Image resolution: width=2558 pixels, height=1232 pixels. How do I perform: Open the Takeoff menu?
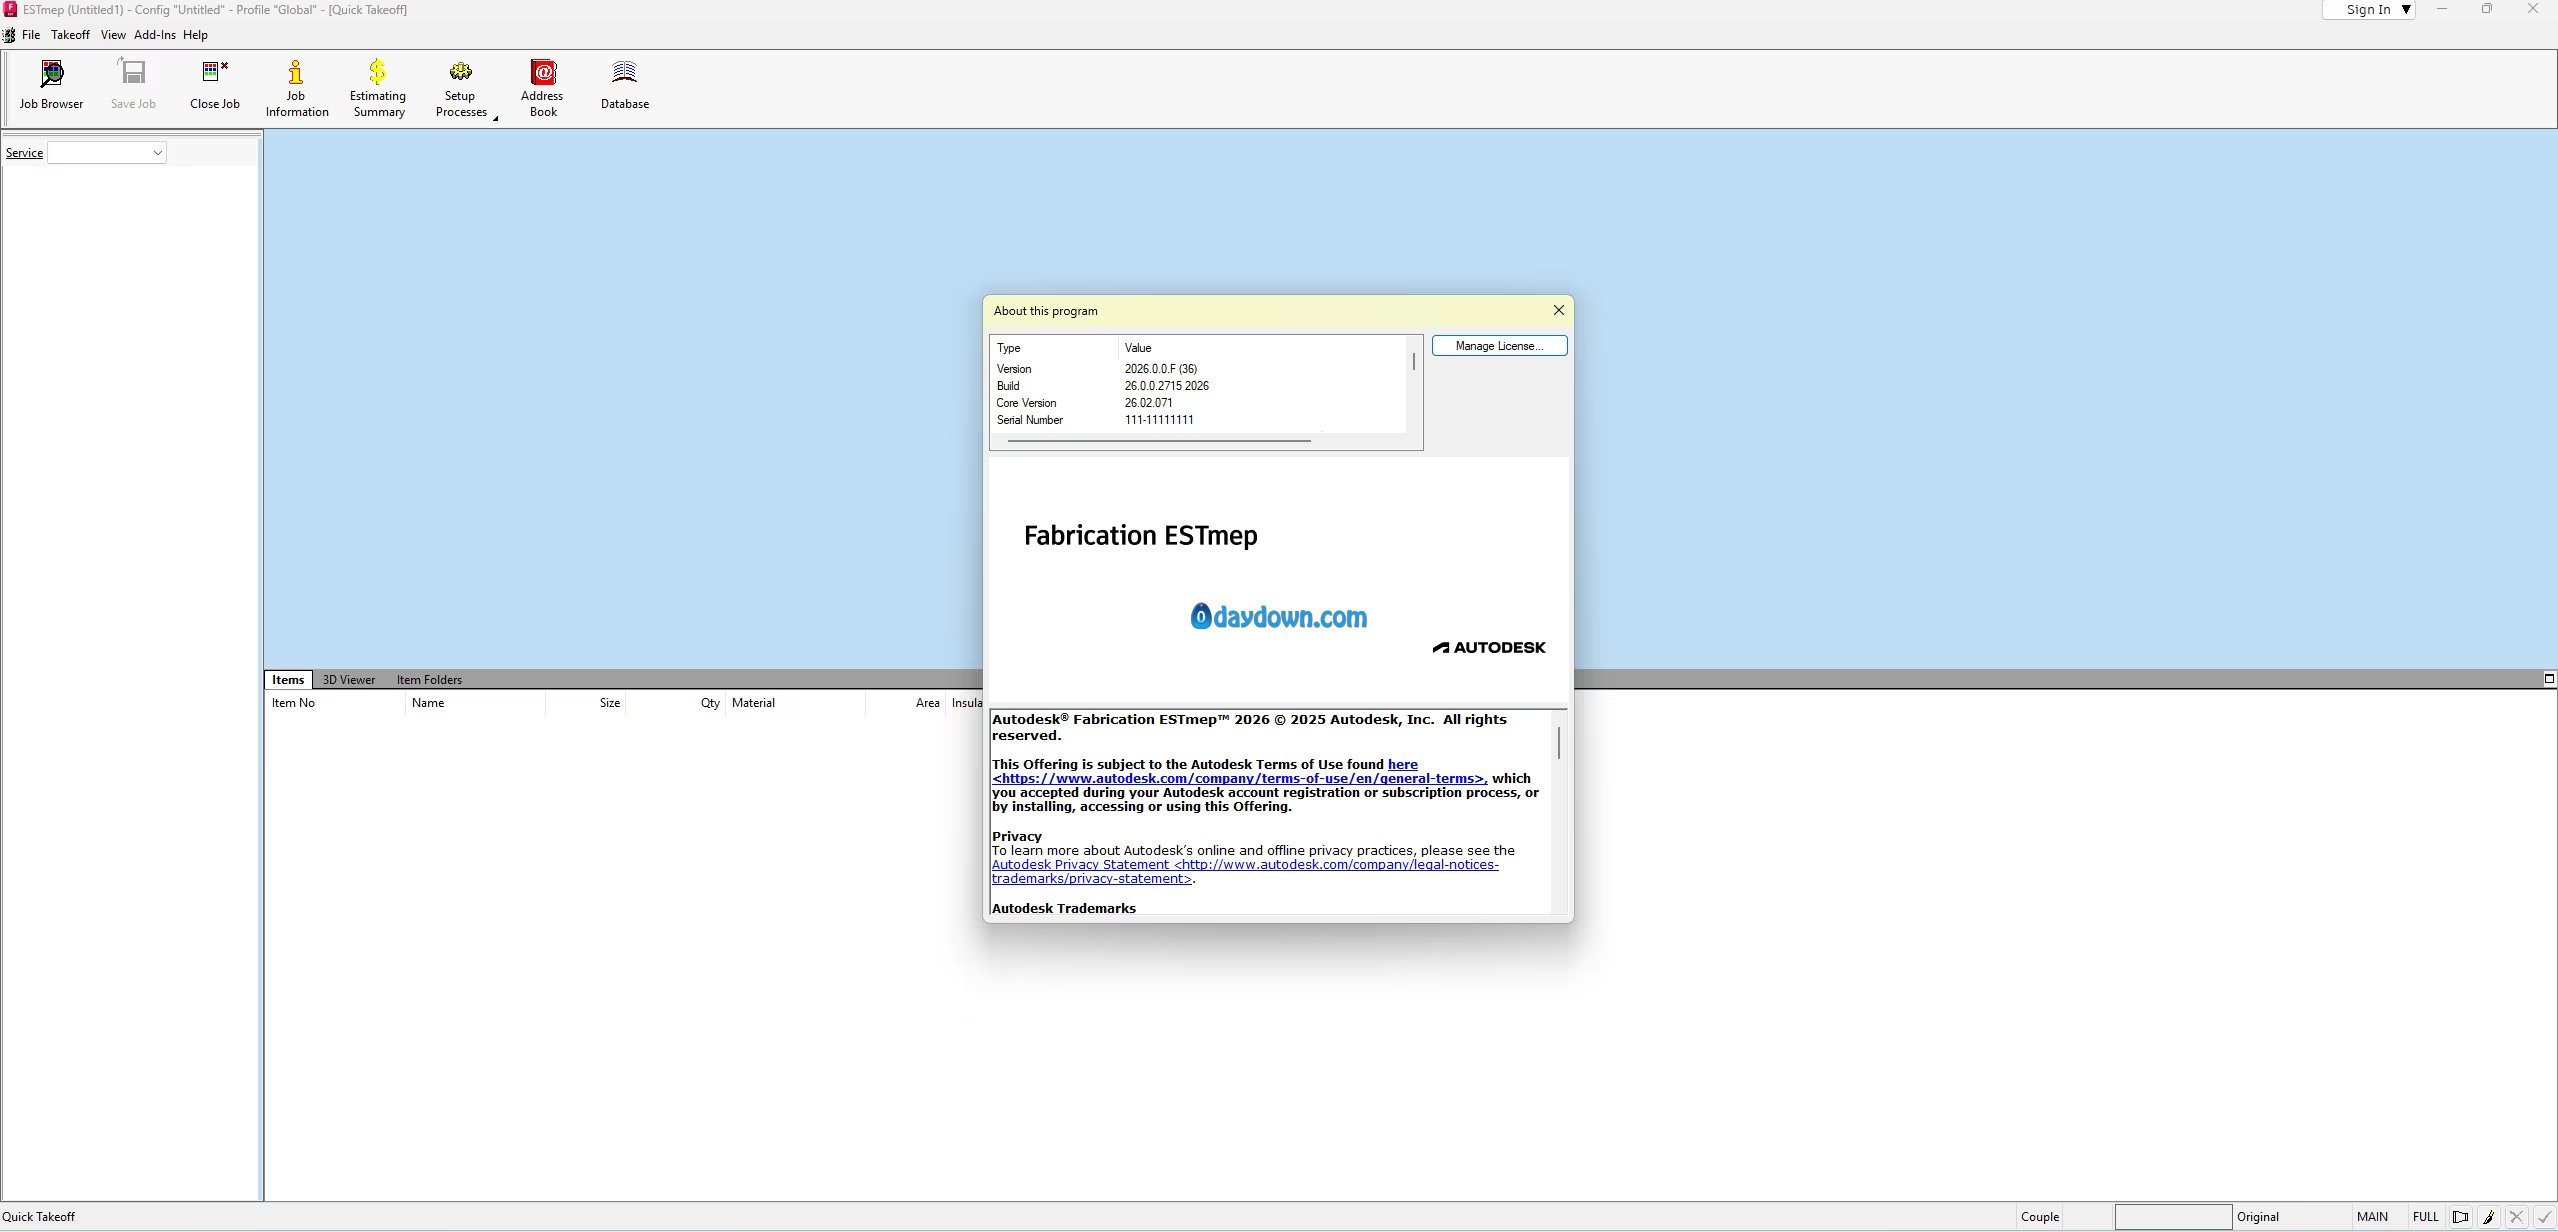(70, 35)
